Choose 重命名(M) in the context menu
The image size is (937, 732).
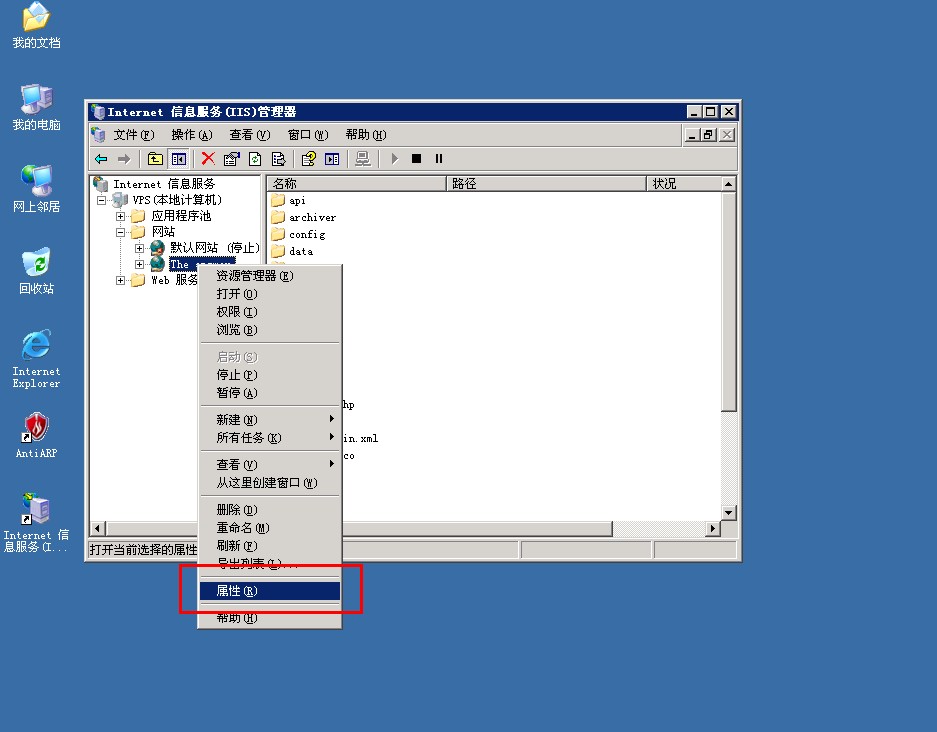point(270,528)
